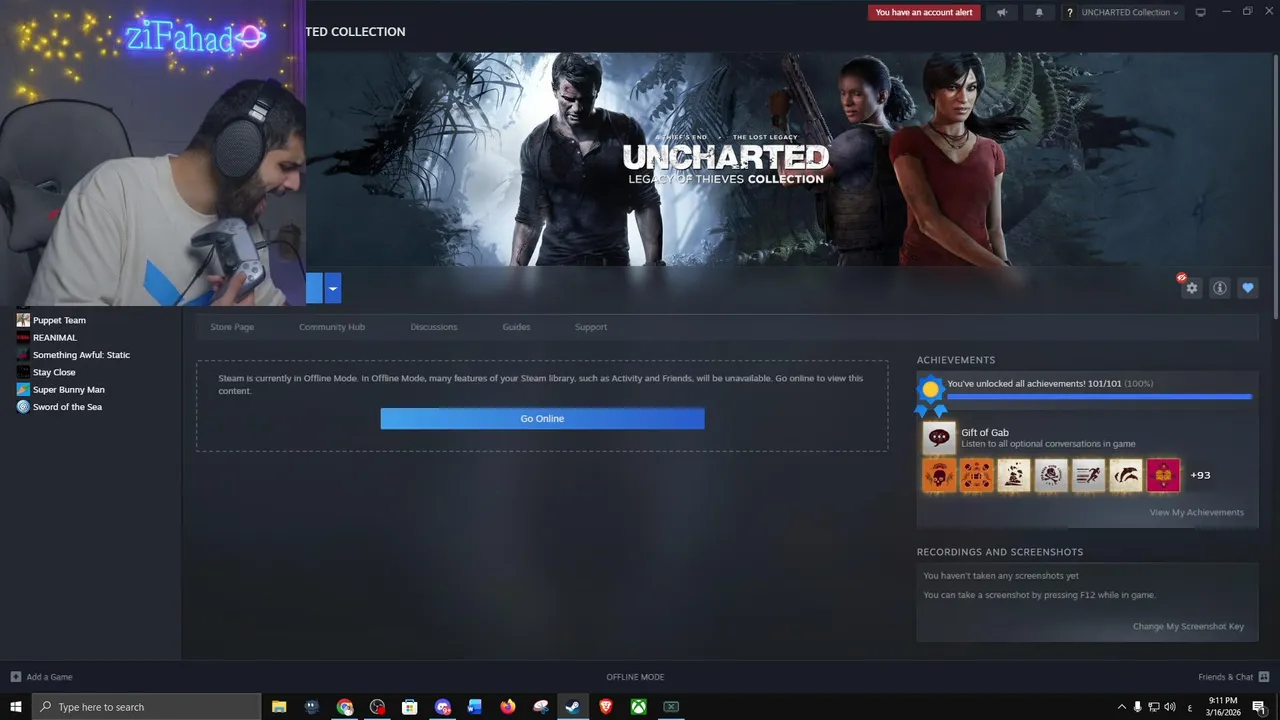Open Change My Screenshot Key link

pyautogui.click(x=1188, y=626)
